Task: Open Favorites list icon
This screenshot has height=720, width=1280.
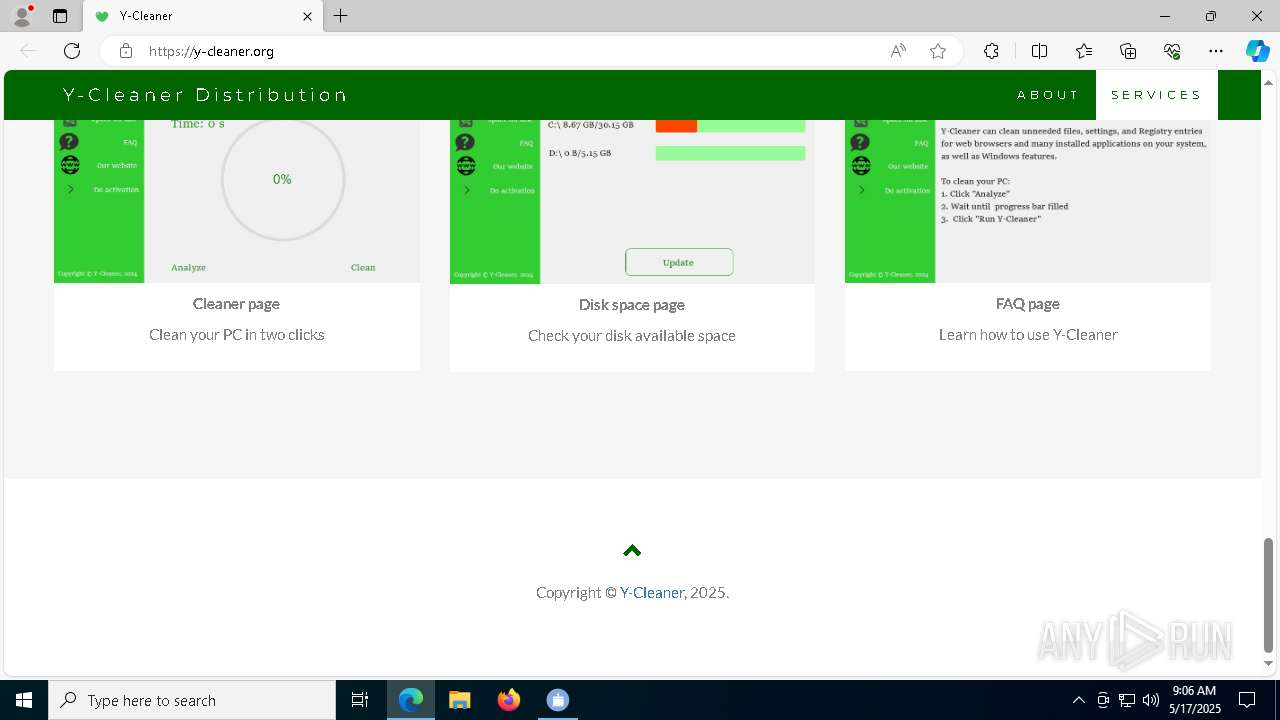Action: pos(1084,51)
